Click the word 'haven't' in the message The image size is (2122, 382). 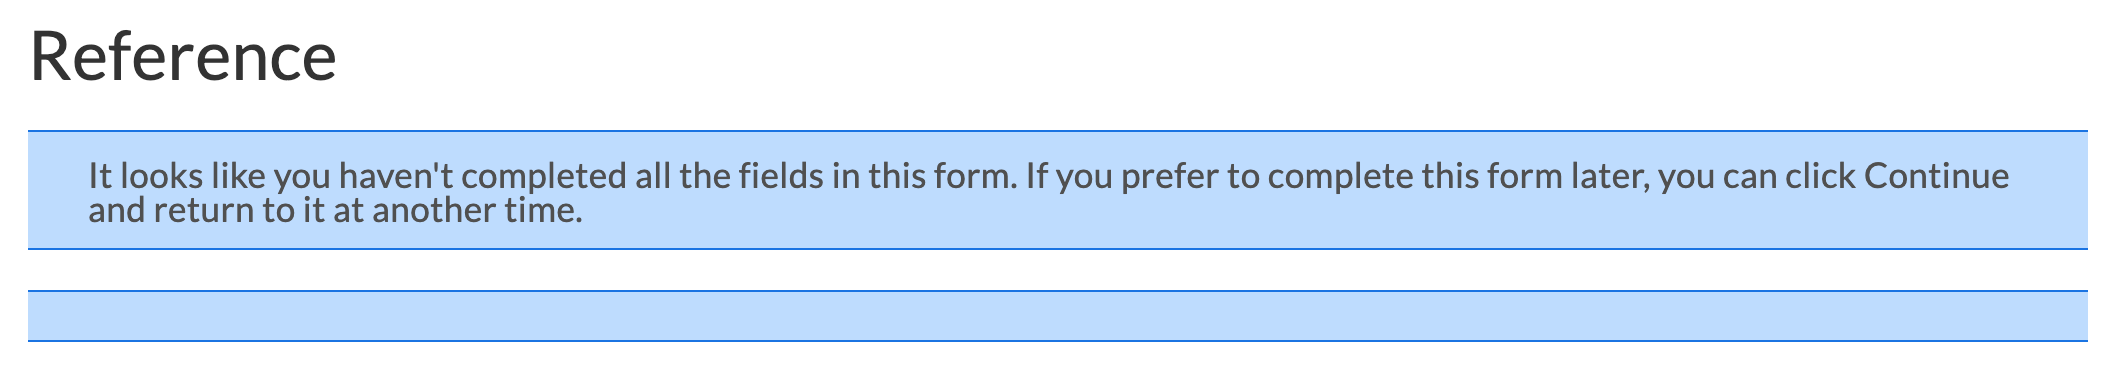pyautogui.click(x=397, y=176)
